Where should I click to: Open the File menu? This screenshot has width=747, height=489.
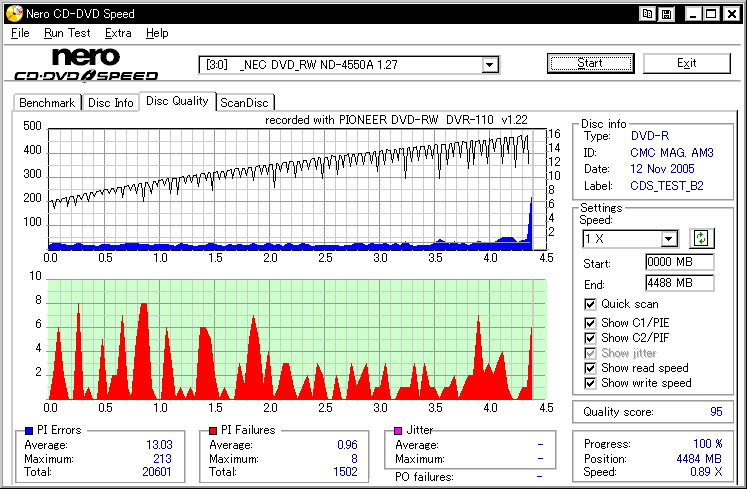(20, 33)
